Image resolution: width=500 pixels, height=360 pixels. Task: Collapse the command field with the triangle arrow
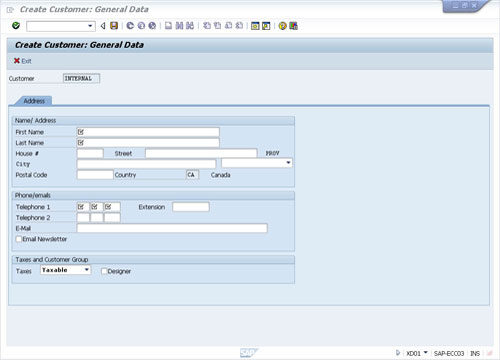(103, 26)
